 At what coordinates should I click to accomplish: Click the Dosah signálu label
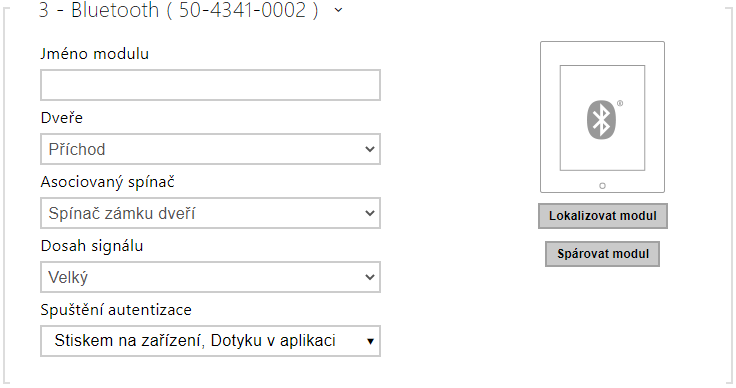[92, 246]
